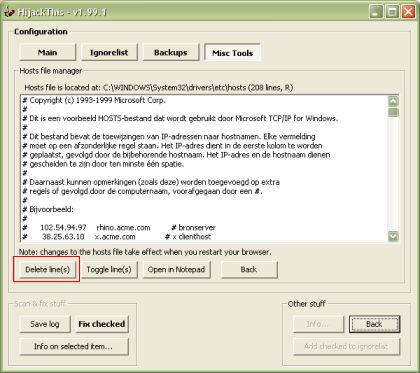
Task: Open the Main configuration tab
Action: [x=47, y=52]
